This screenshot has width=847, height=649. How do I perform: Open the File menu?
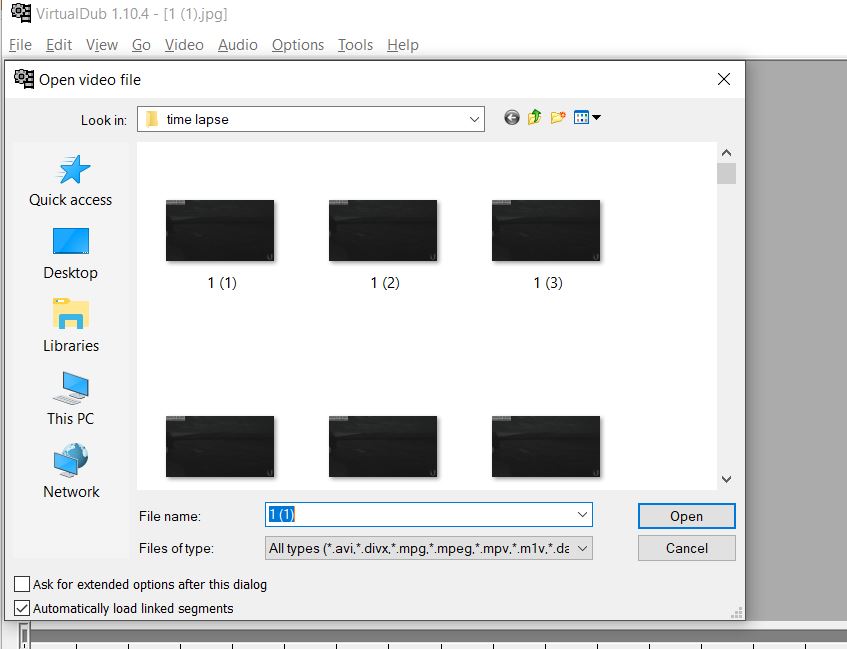[x=21, y=45]
